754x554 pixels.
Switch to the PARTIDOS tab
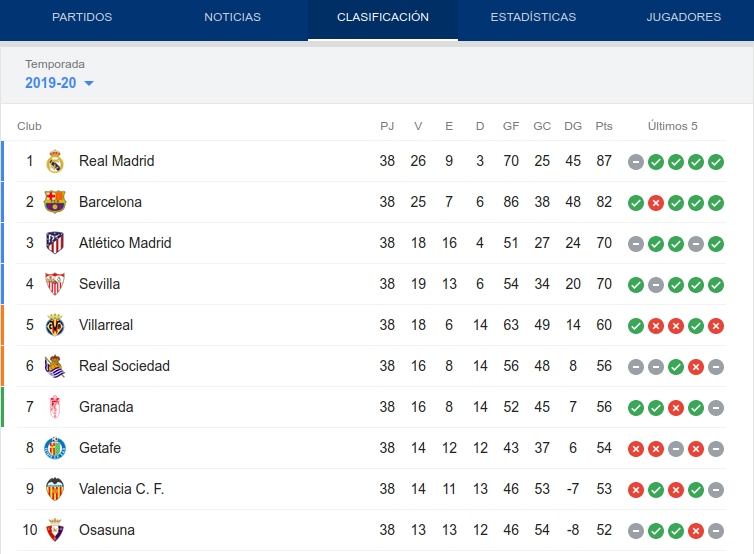(x=82, y=17)
